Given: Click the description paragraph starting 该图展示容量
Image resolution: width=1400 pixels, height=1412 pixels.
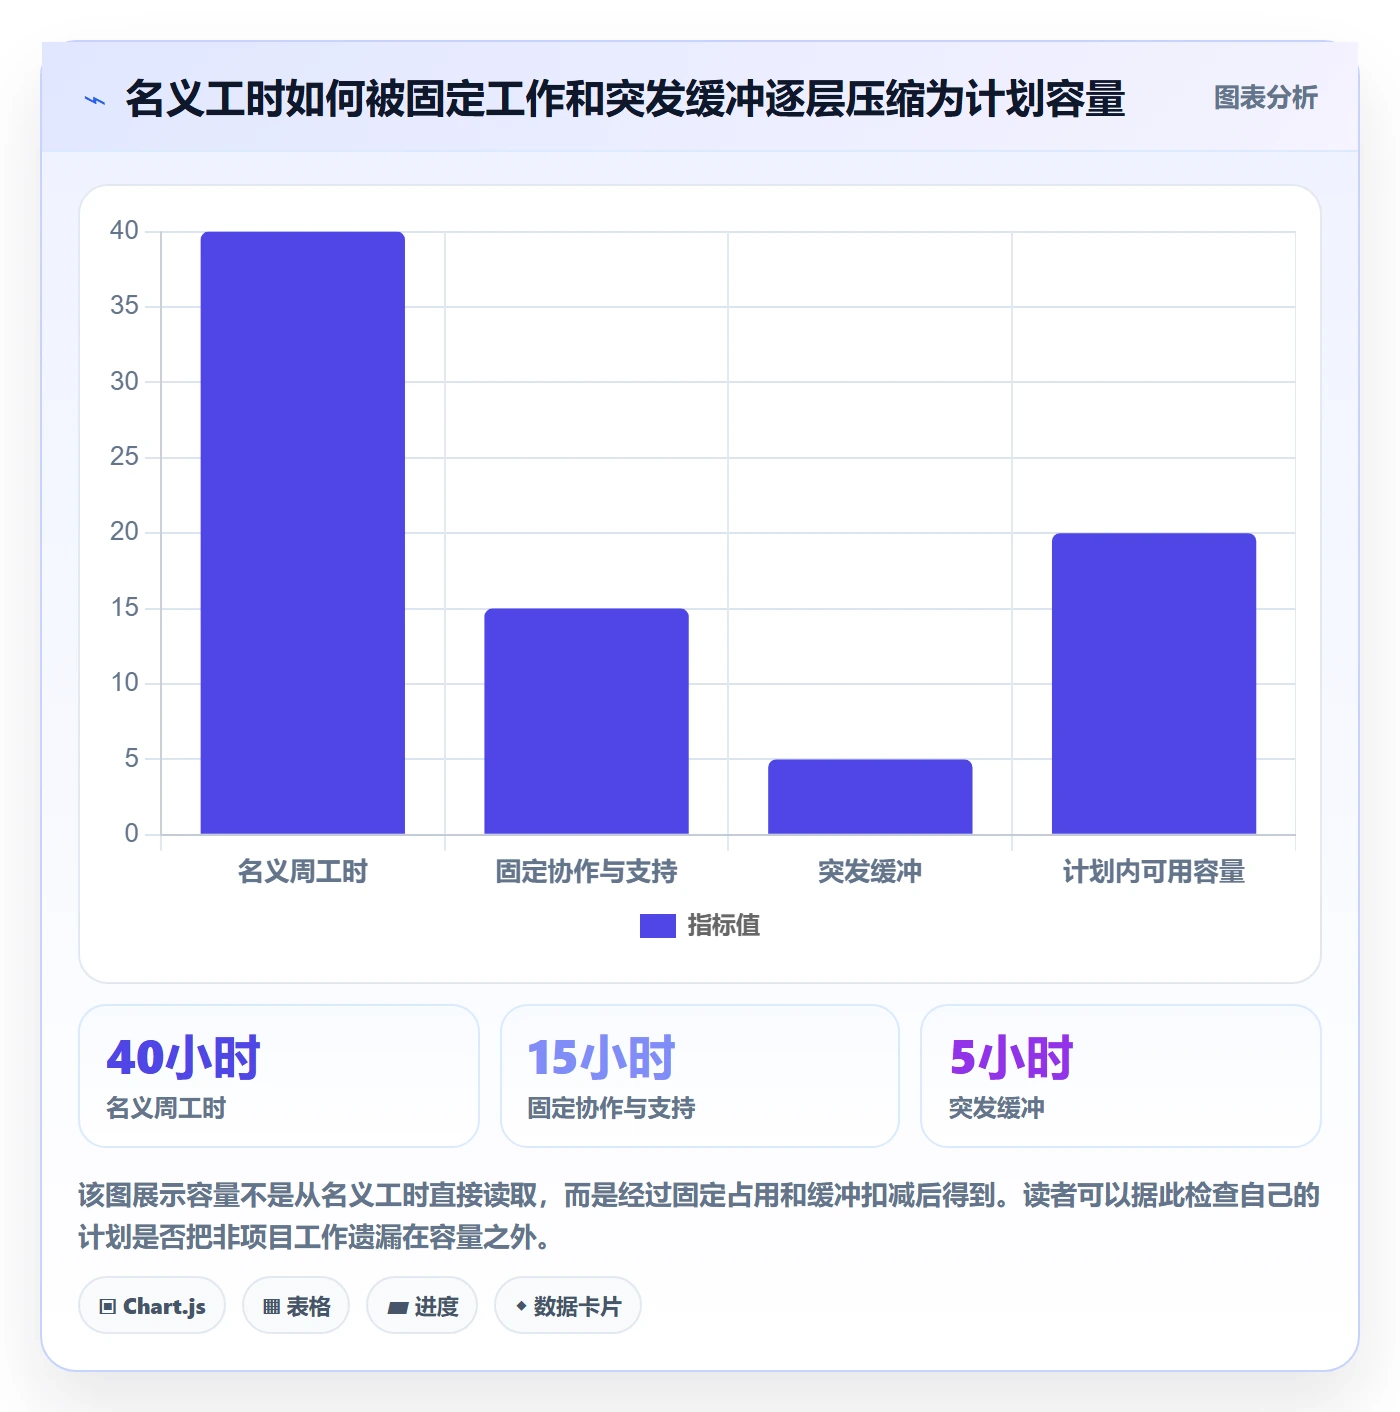Looking at the screenshot, I should [699, 1216].
